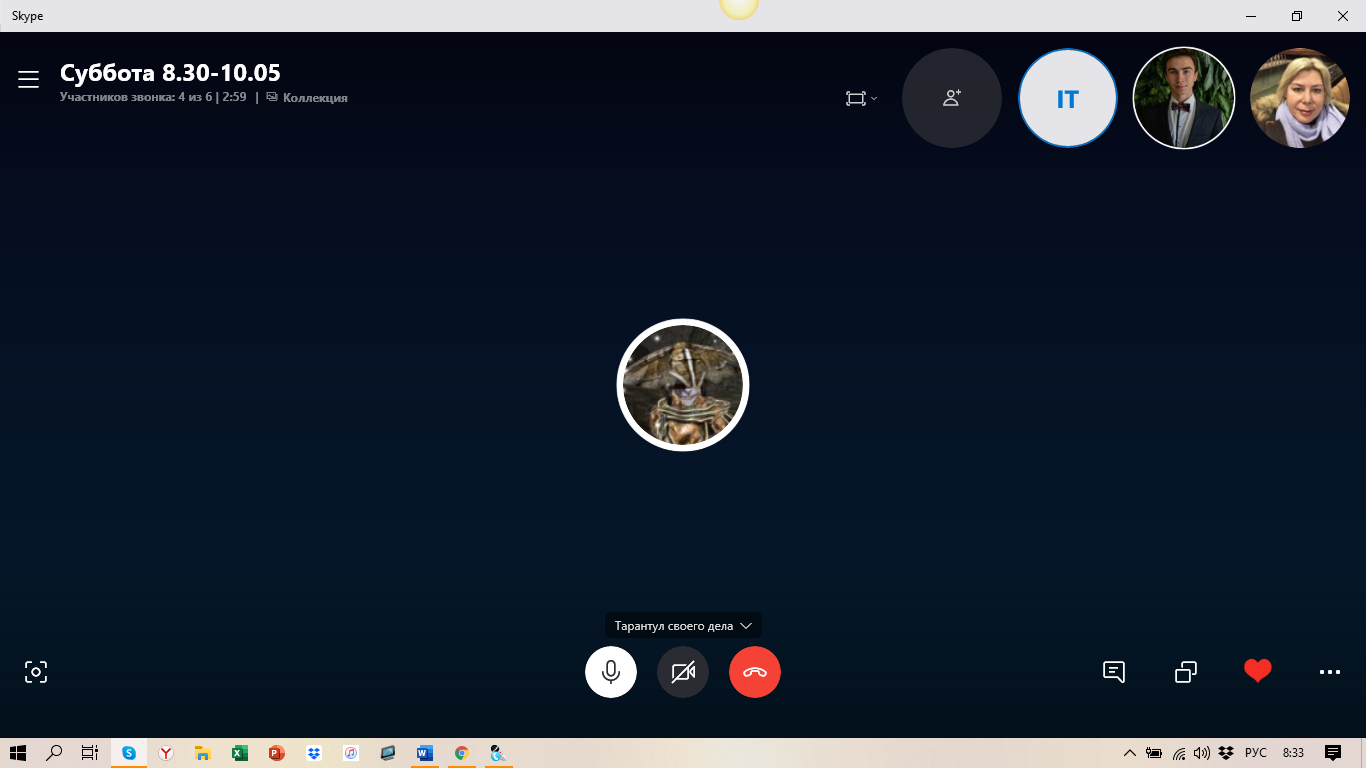1366x768 pixels.
Task: Expand the view layout switcher dropdown
Action: [x=861, y=98]
